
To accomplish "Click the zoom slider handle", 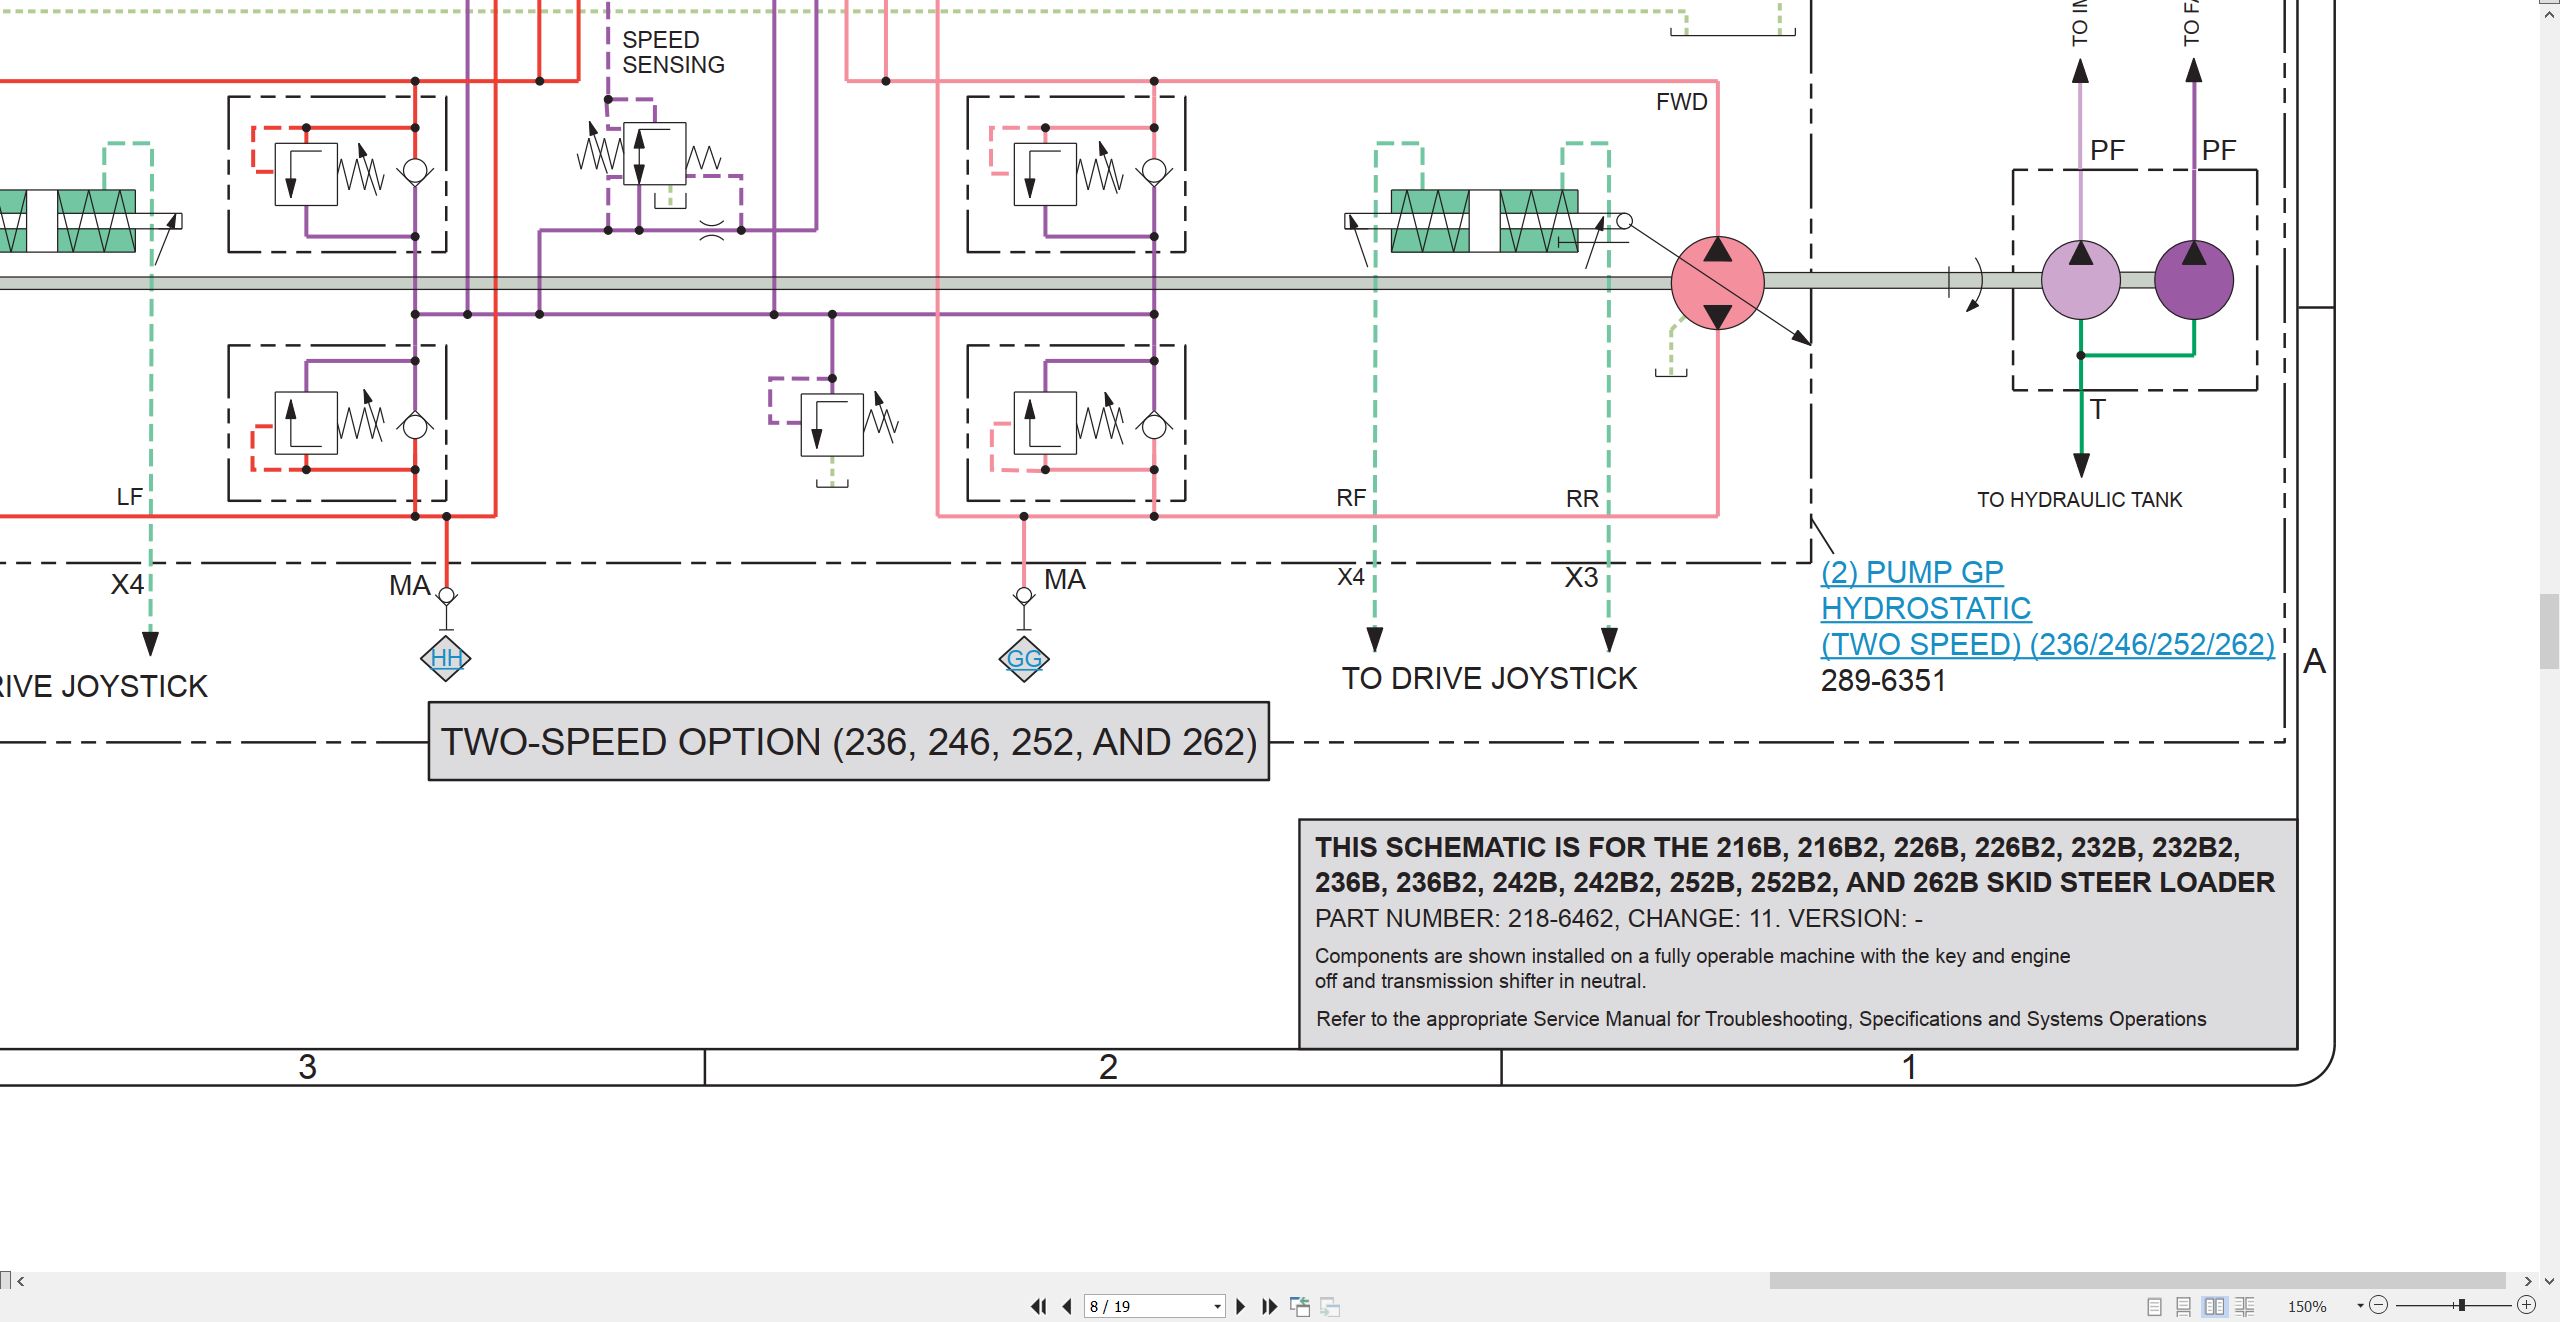I will pyautogui.click(x=2461, y=1305).
